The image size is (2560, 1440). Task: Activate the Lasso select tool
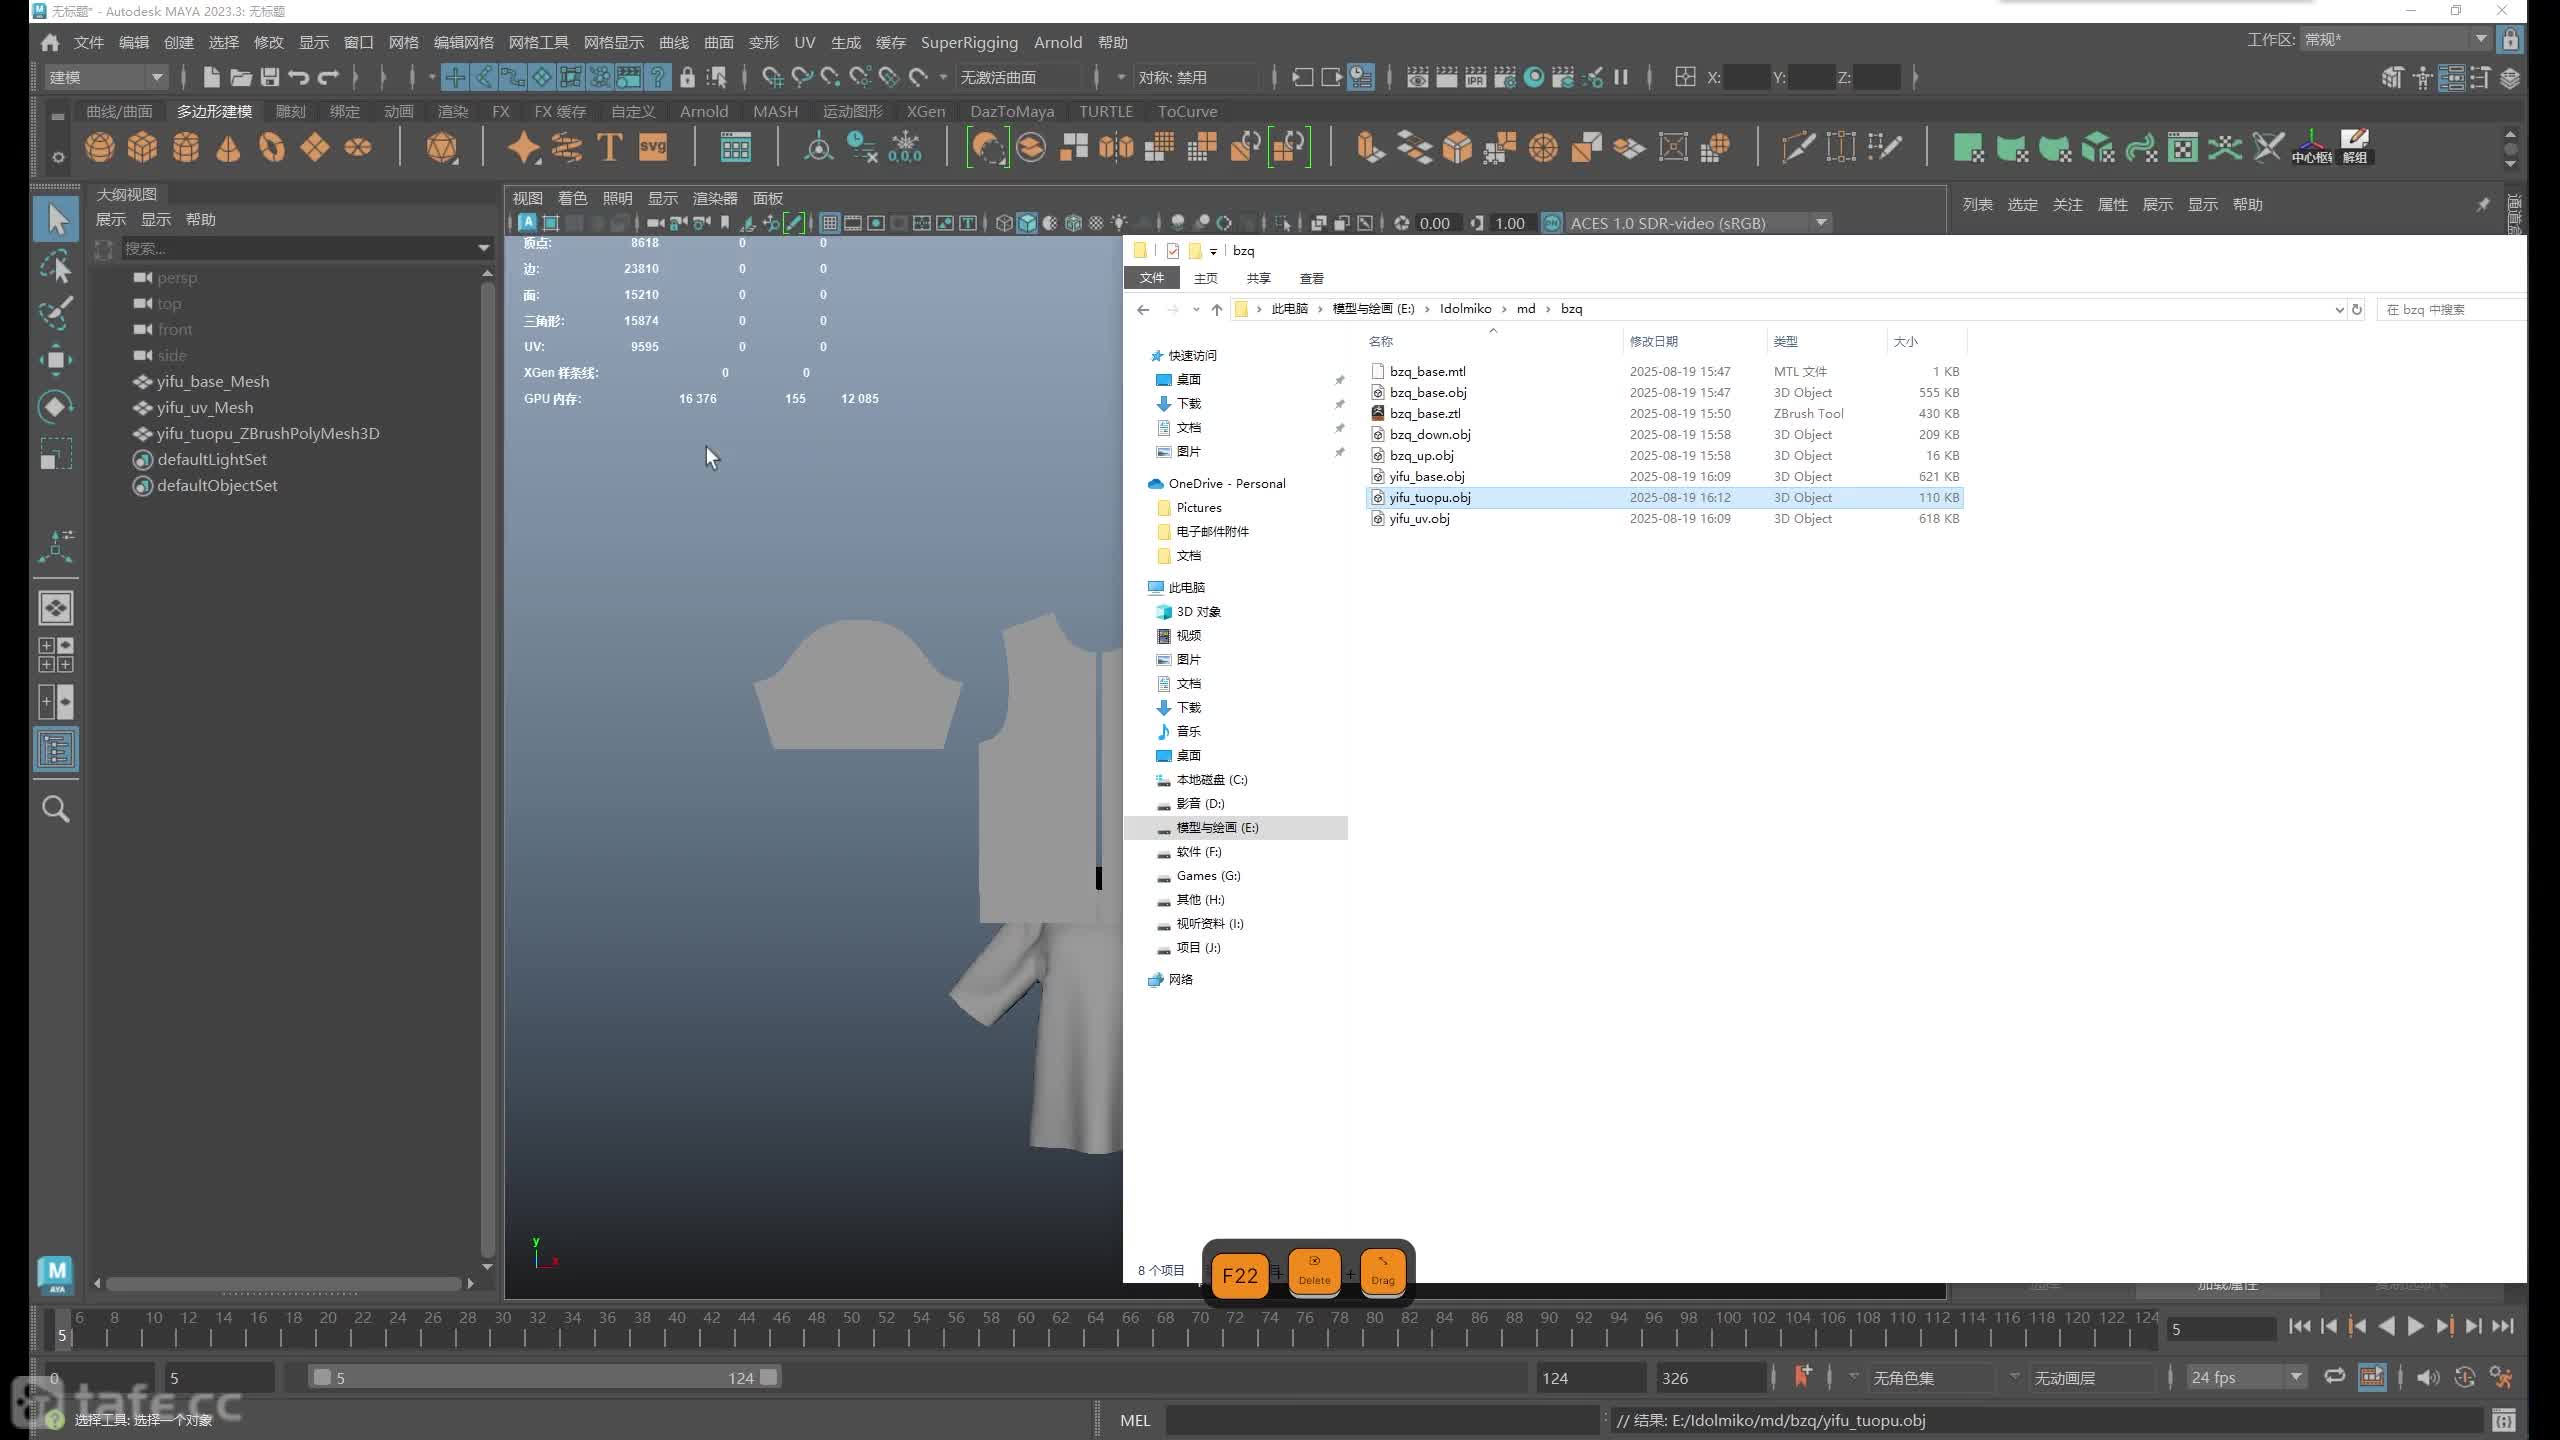[56, 267]
